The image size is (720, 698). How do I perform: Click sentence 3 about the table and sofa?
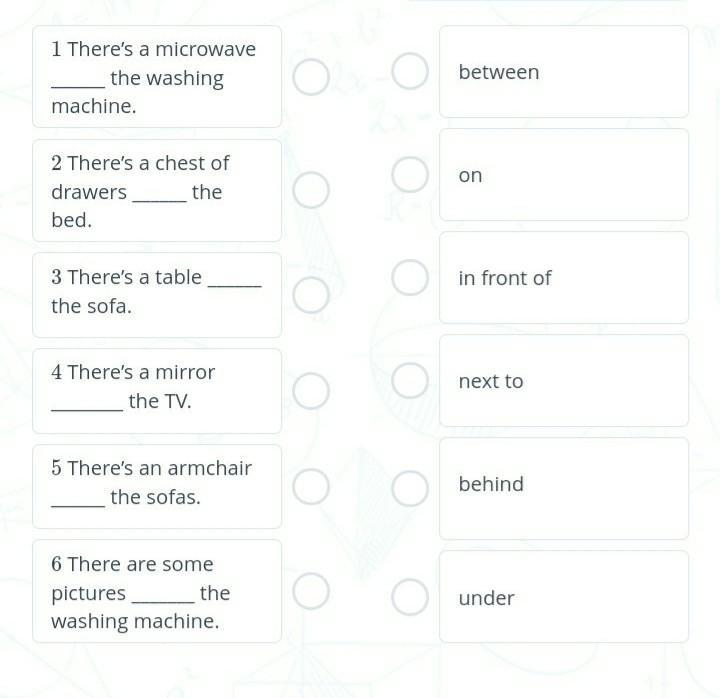pos(157,294)
